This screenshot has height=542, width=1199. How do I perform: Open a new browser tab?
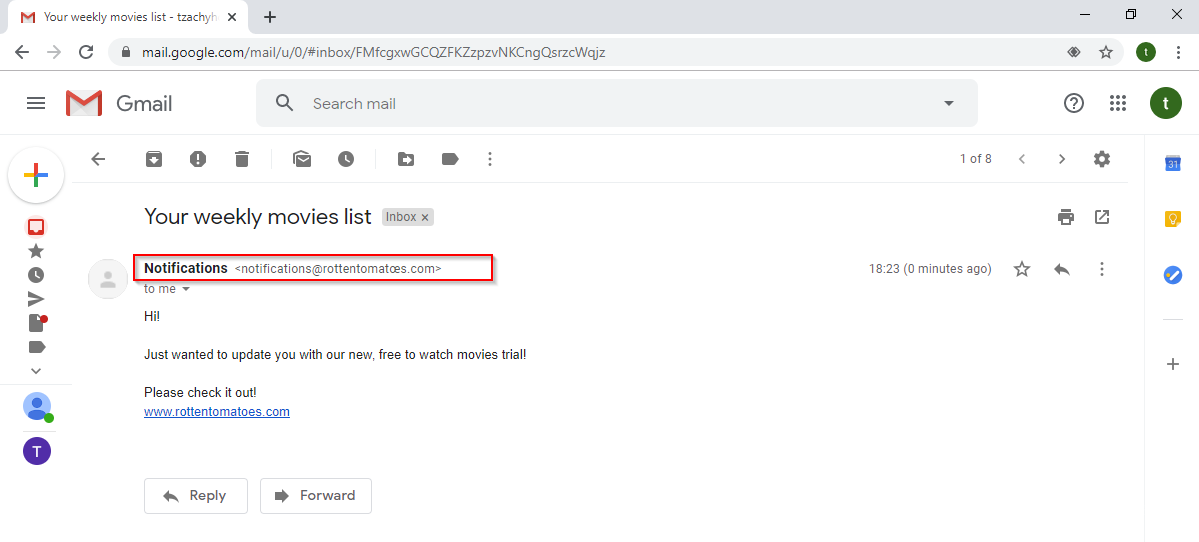click(269, 17)
